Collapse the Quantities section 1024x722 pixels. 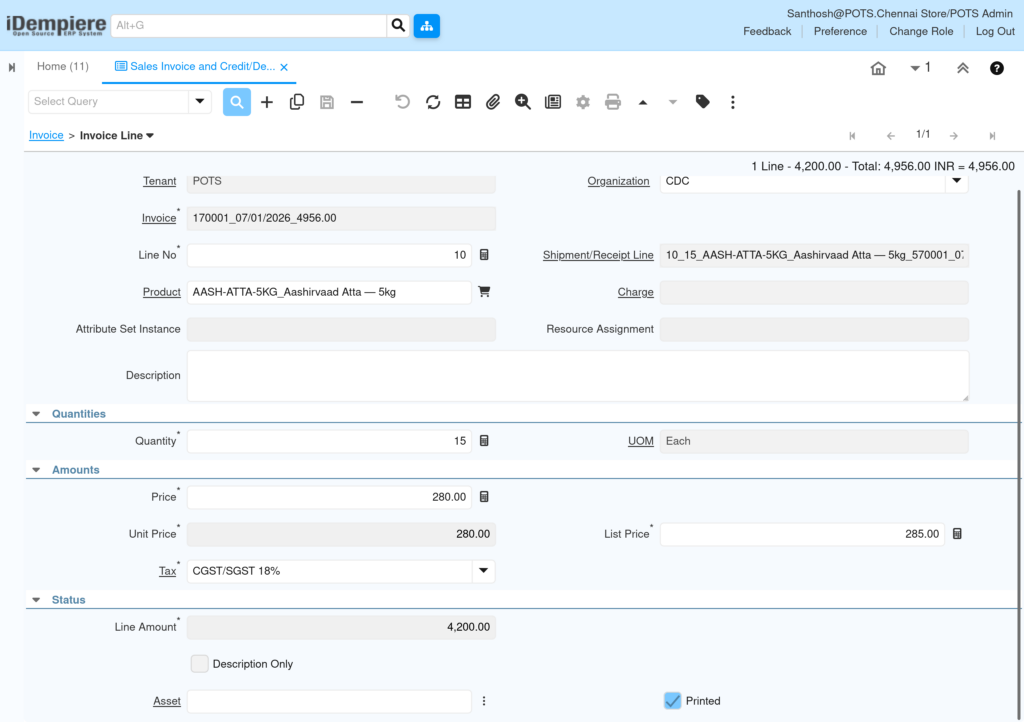click(x=36, y=414)
